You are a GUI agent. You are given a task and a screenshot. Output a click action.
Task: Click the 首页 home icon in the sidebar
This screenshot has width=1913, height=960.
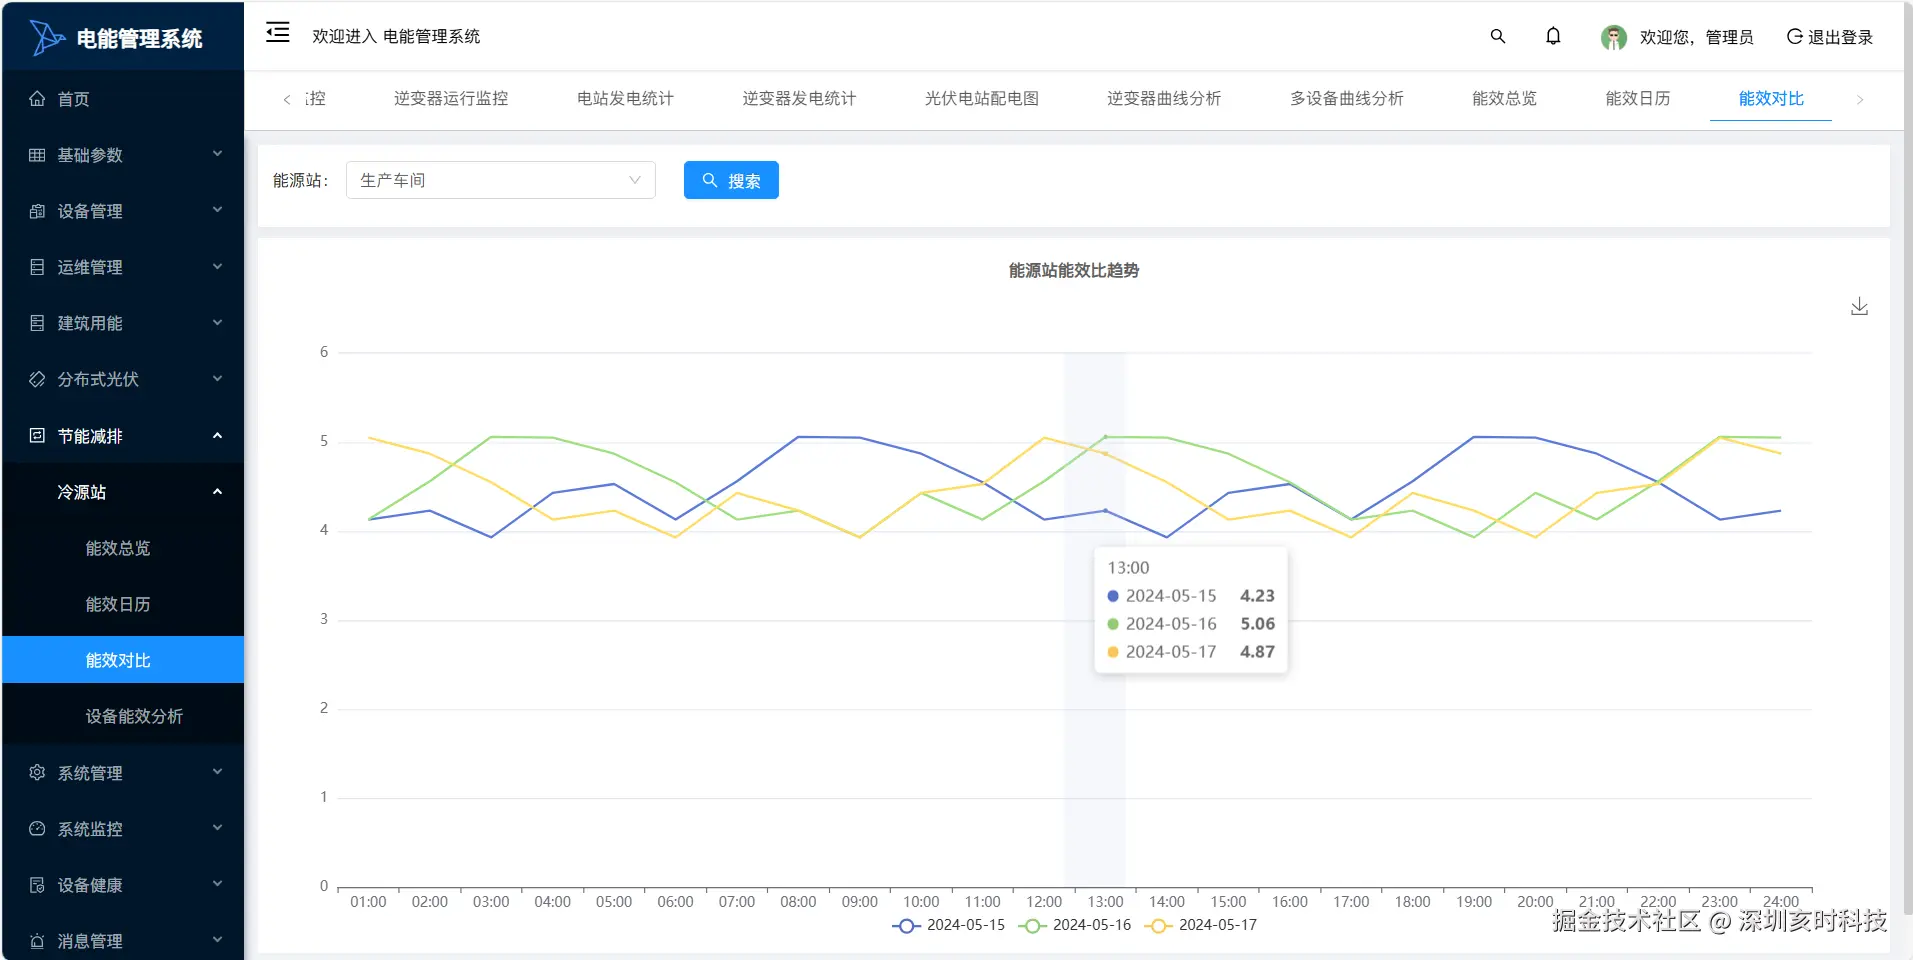(x=37, y=98)
